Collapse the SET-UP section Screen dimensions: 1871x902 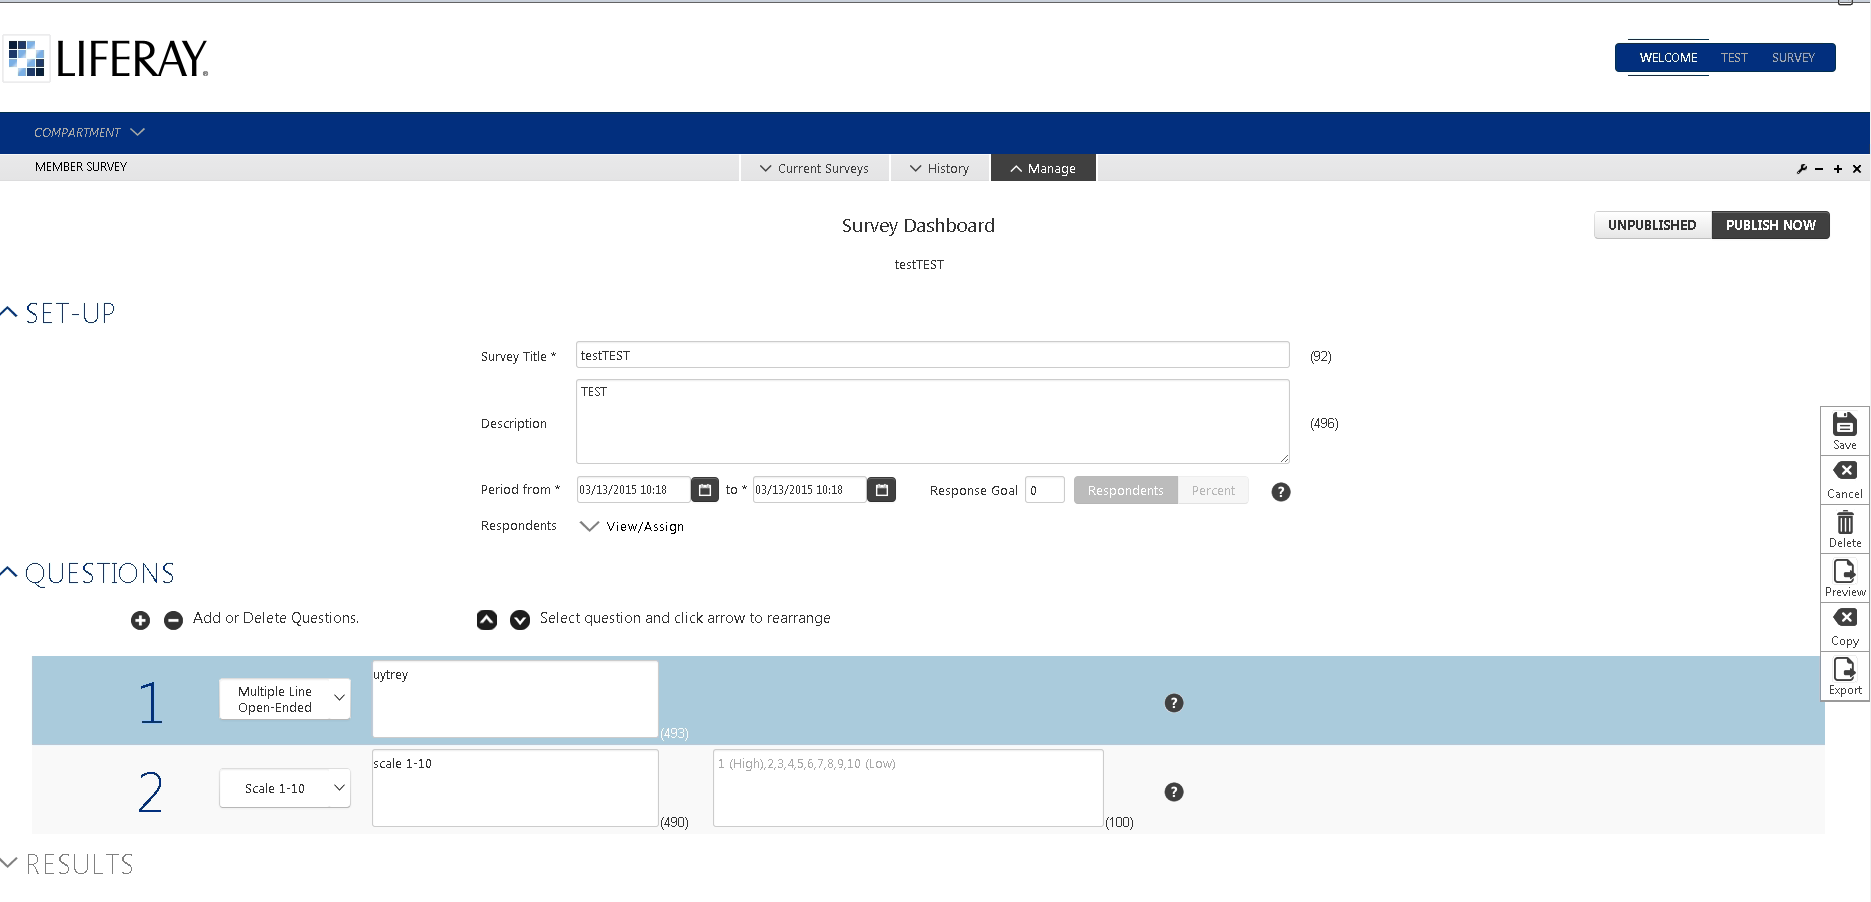58,313
